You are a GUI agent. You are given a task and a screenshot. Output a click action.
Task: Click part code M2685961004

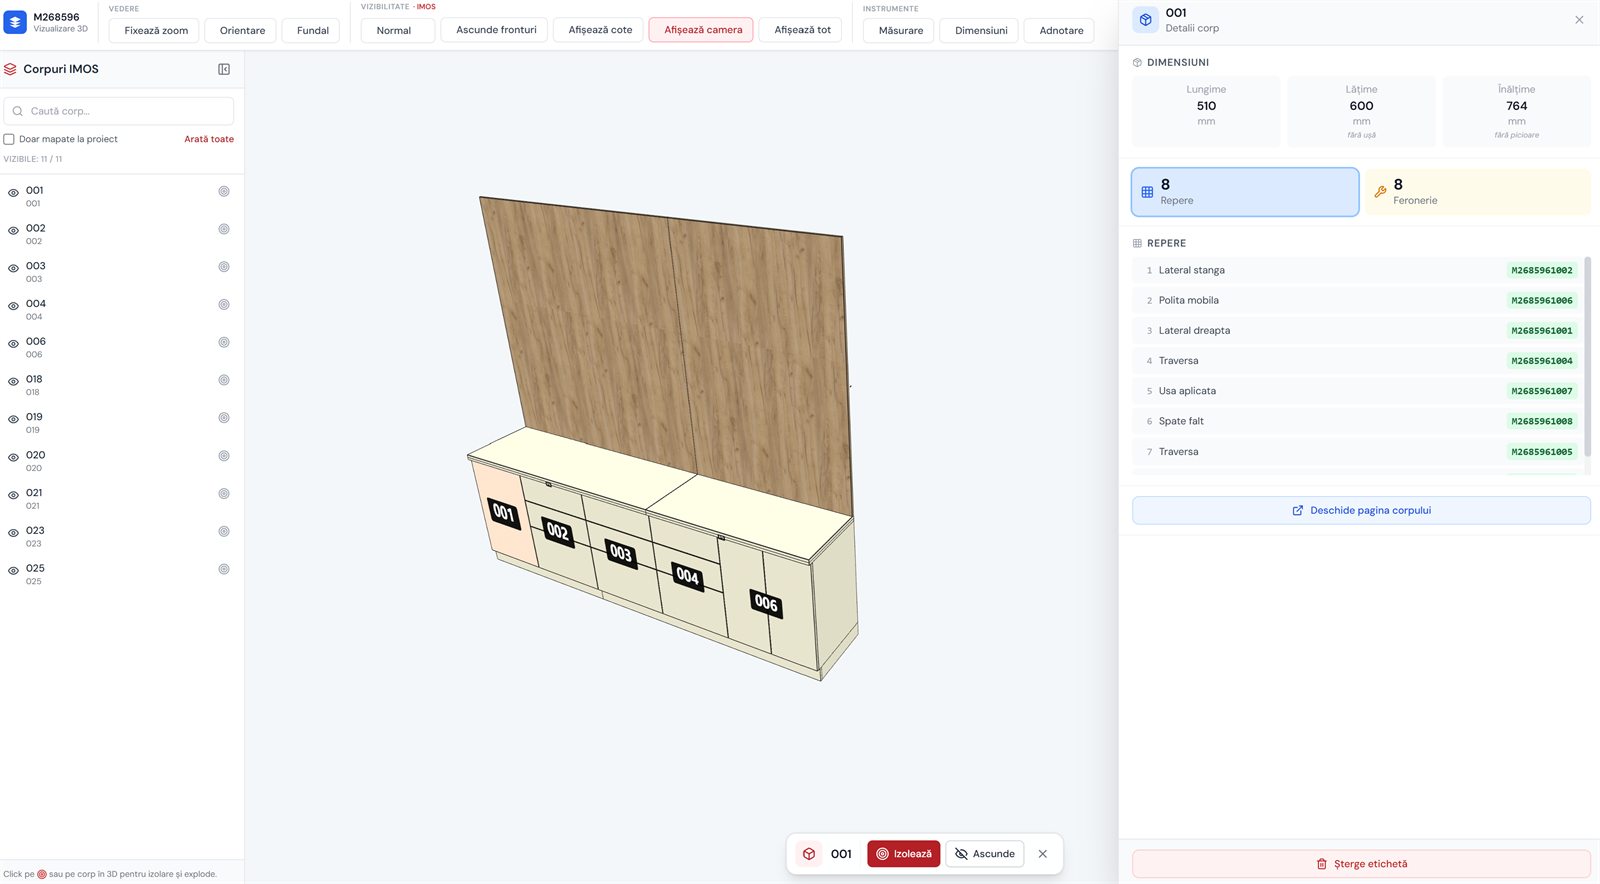(x=1541, y=361)
